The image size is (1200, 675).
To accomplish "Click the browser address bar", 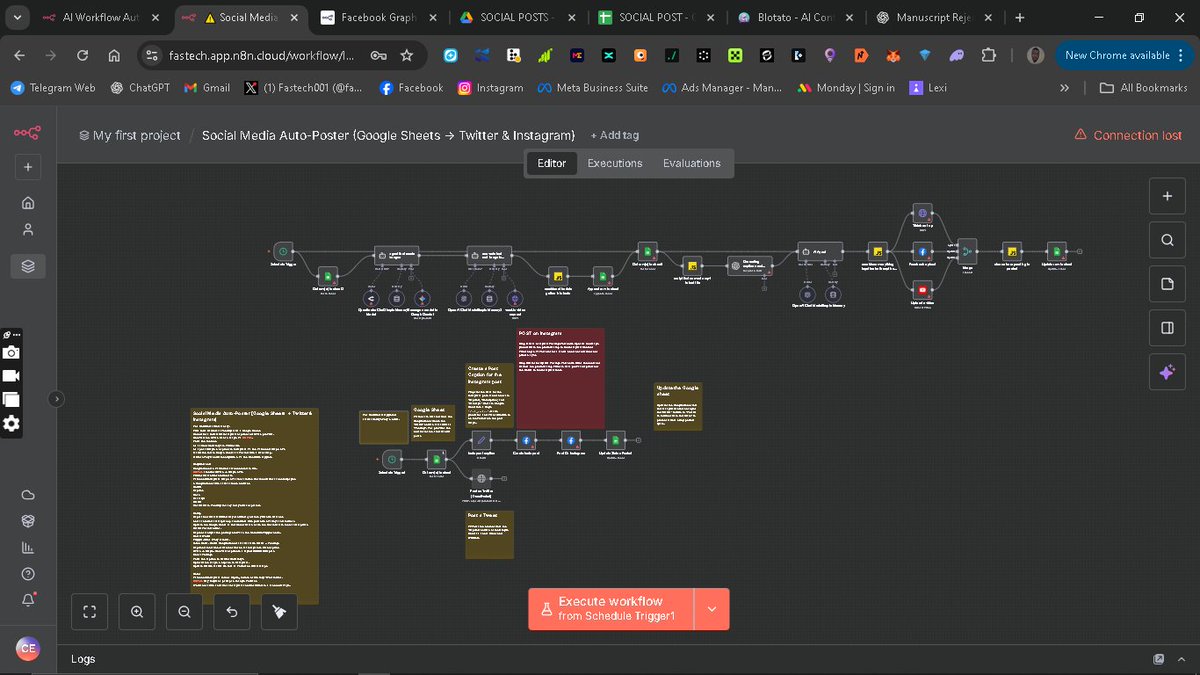I will pos(262,56).
